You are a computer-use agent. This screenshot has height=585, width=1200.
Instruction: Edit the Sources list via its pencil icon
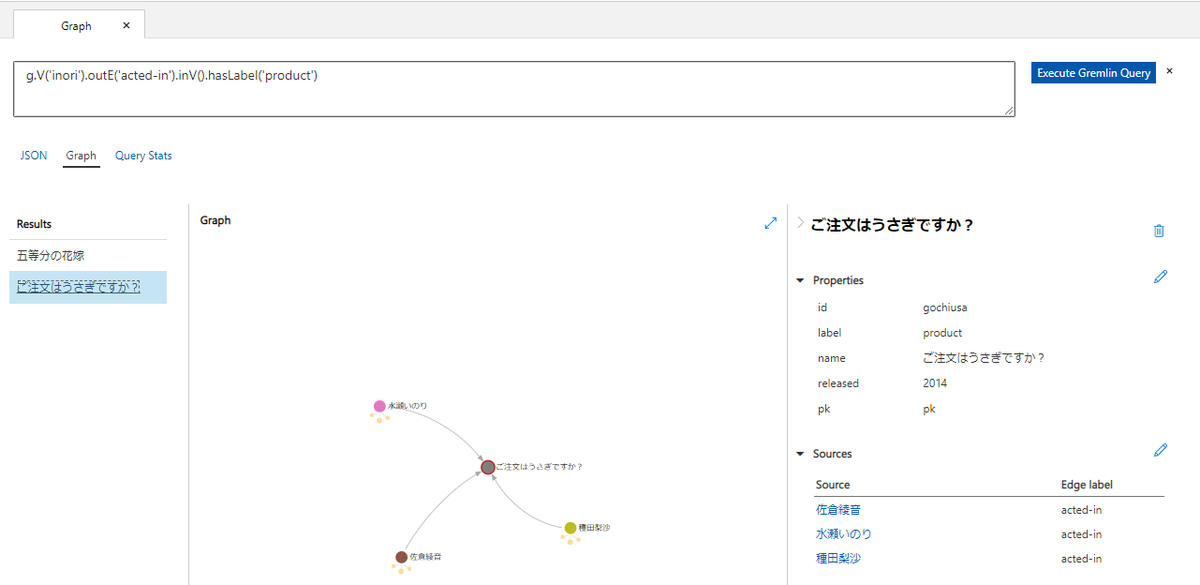(x=1160, y=450)
